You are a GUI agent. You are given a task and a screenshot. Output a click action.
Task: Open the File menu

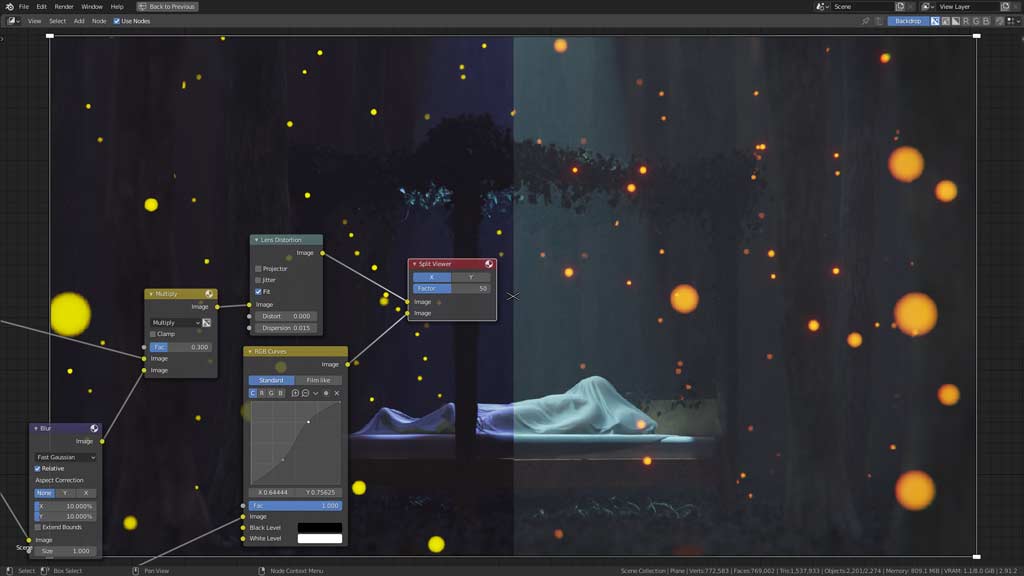click(x=24, y=7)
